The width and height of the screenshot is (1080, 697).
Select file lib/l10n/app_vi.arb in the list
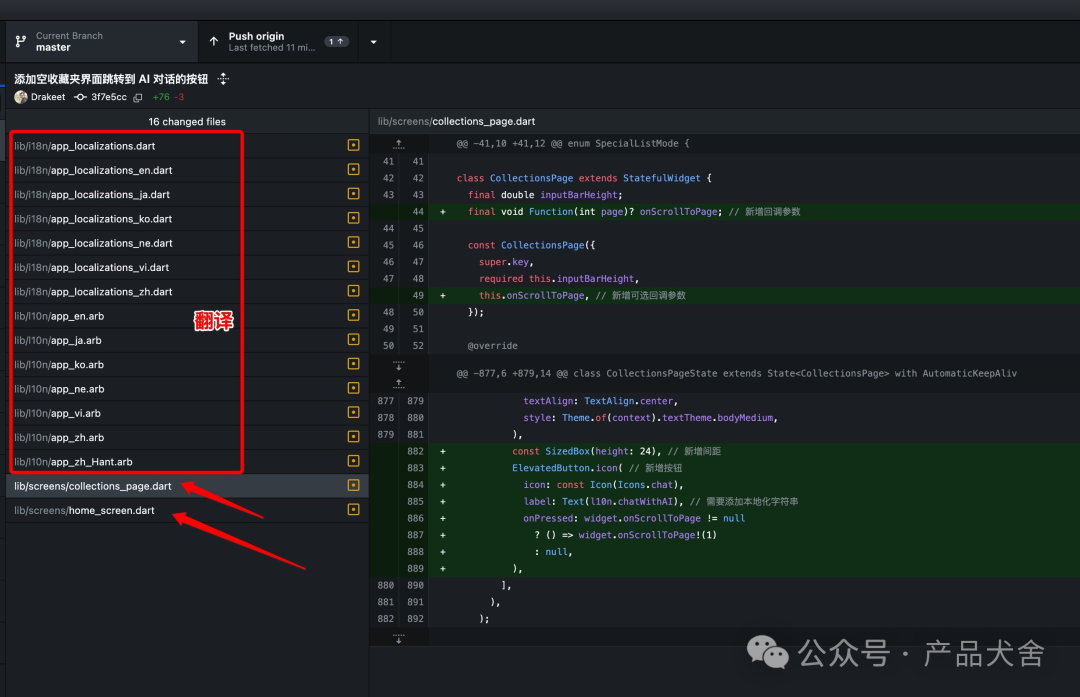pos(187,413)
